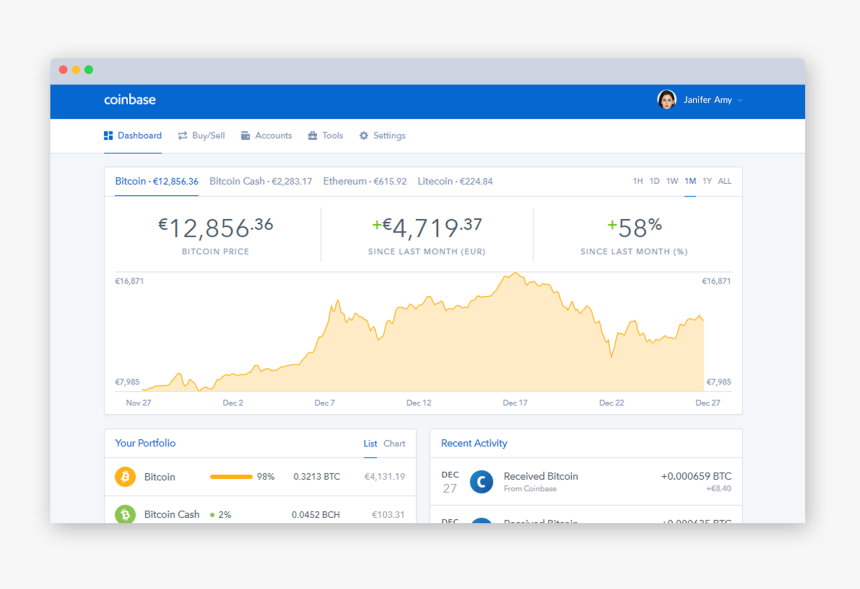Select the 1Y time range
The image size is (860, 589).
[707, 181]
